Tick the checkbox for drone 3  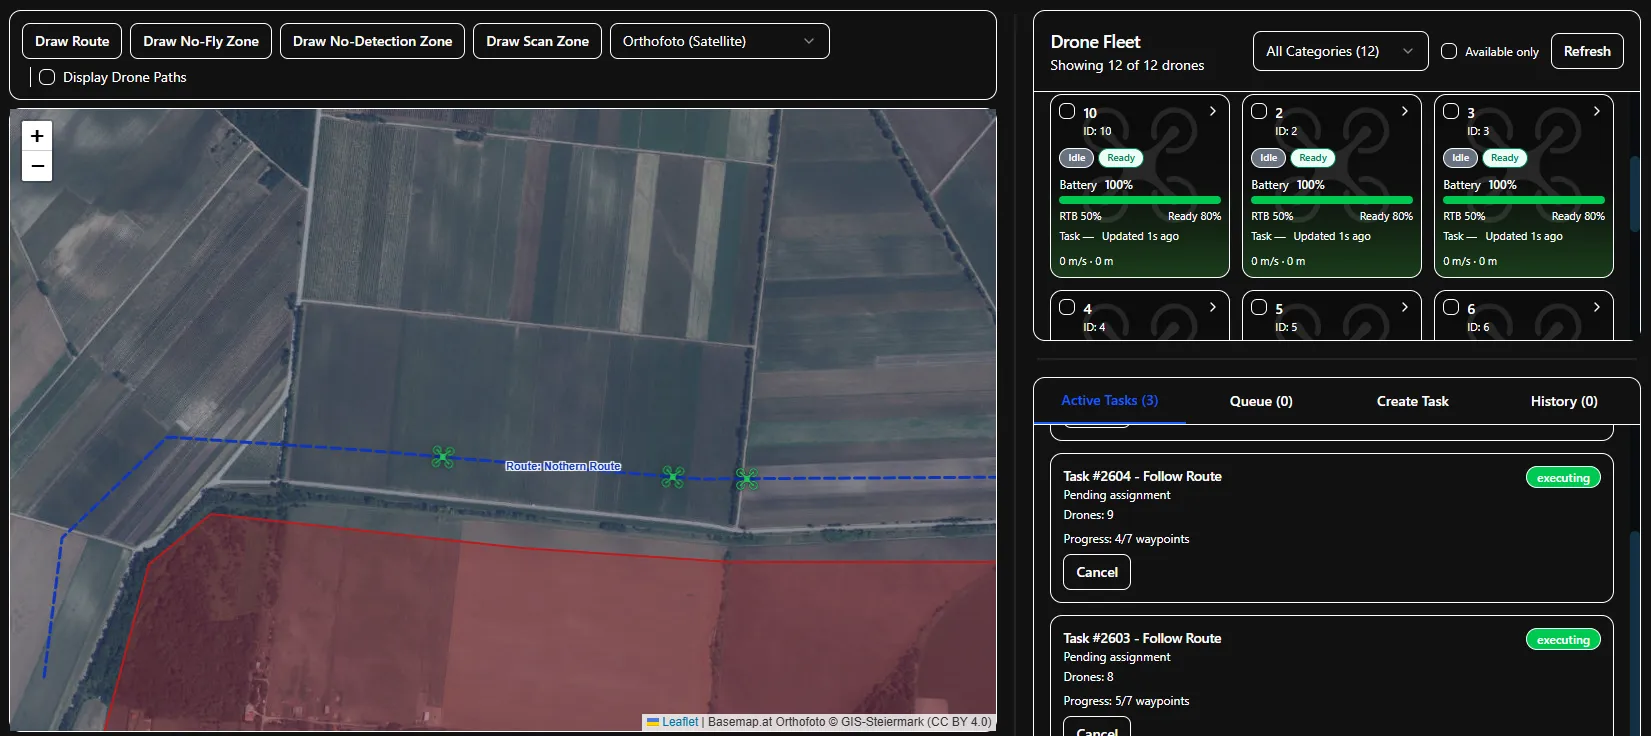1451,111
